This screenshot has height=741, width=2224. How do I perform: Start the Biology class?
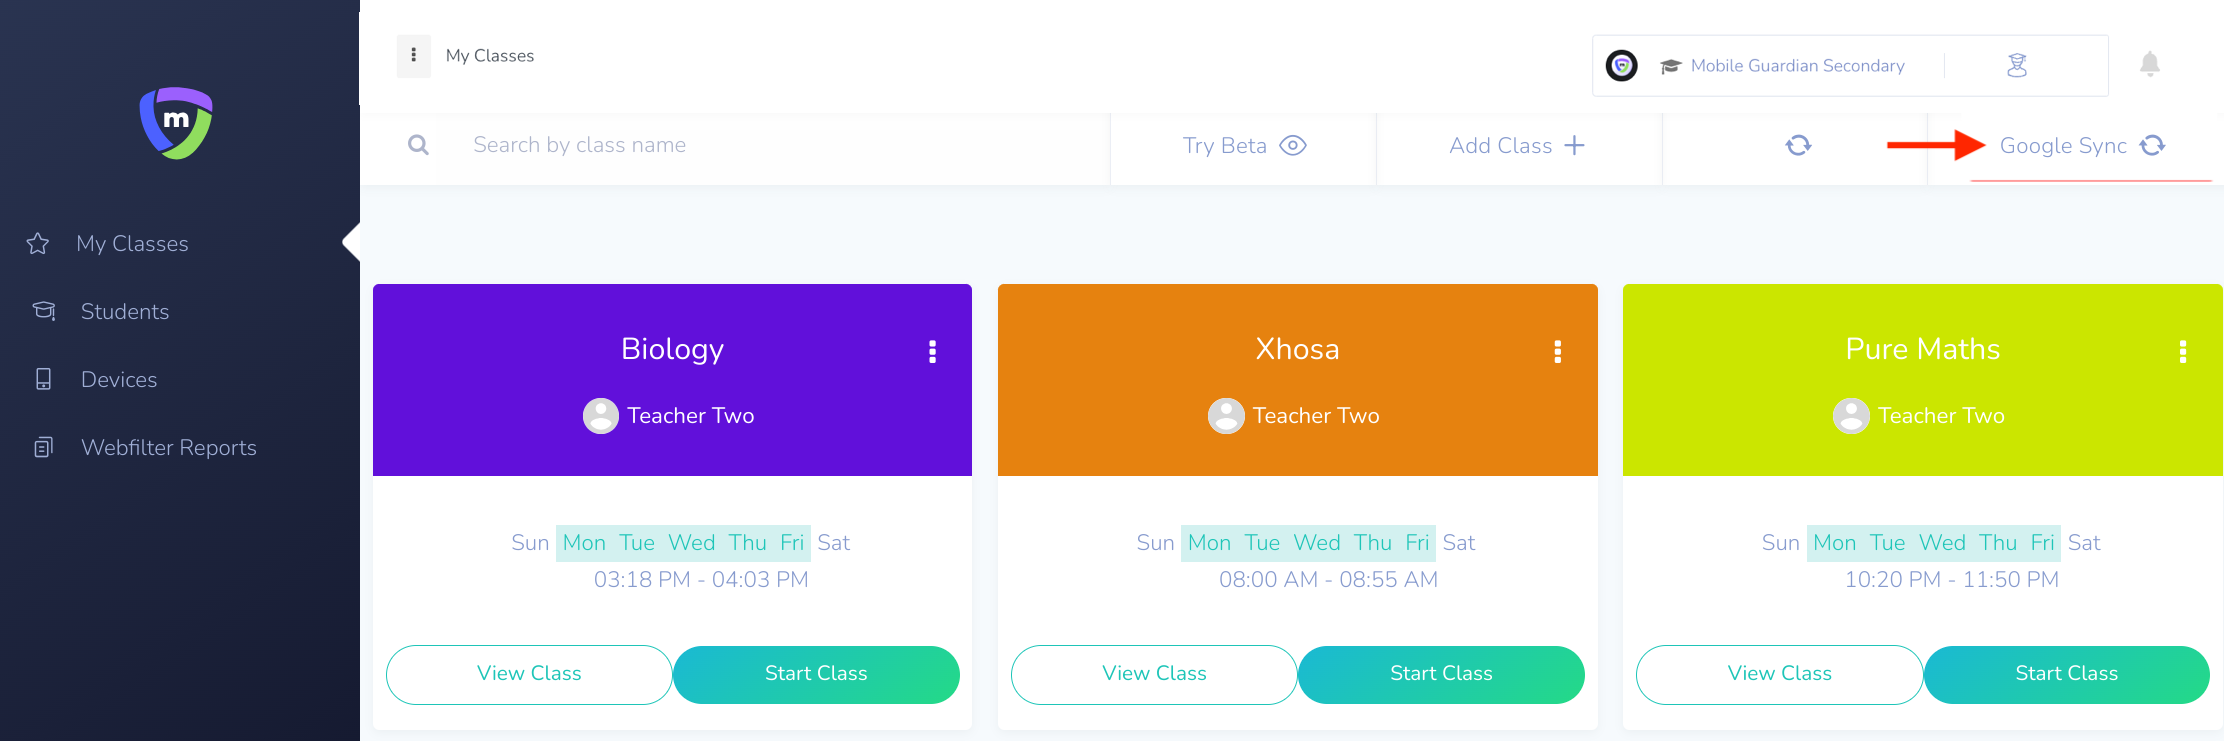(816, 674)
